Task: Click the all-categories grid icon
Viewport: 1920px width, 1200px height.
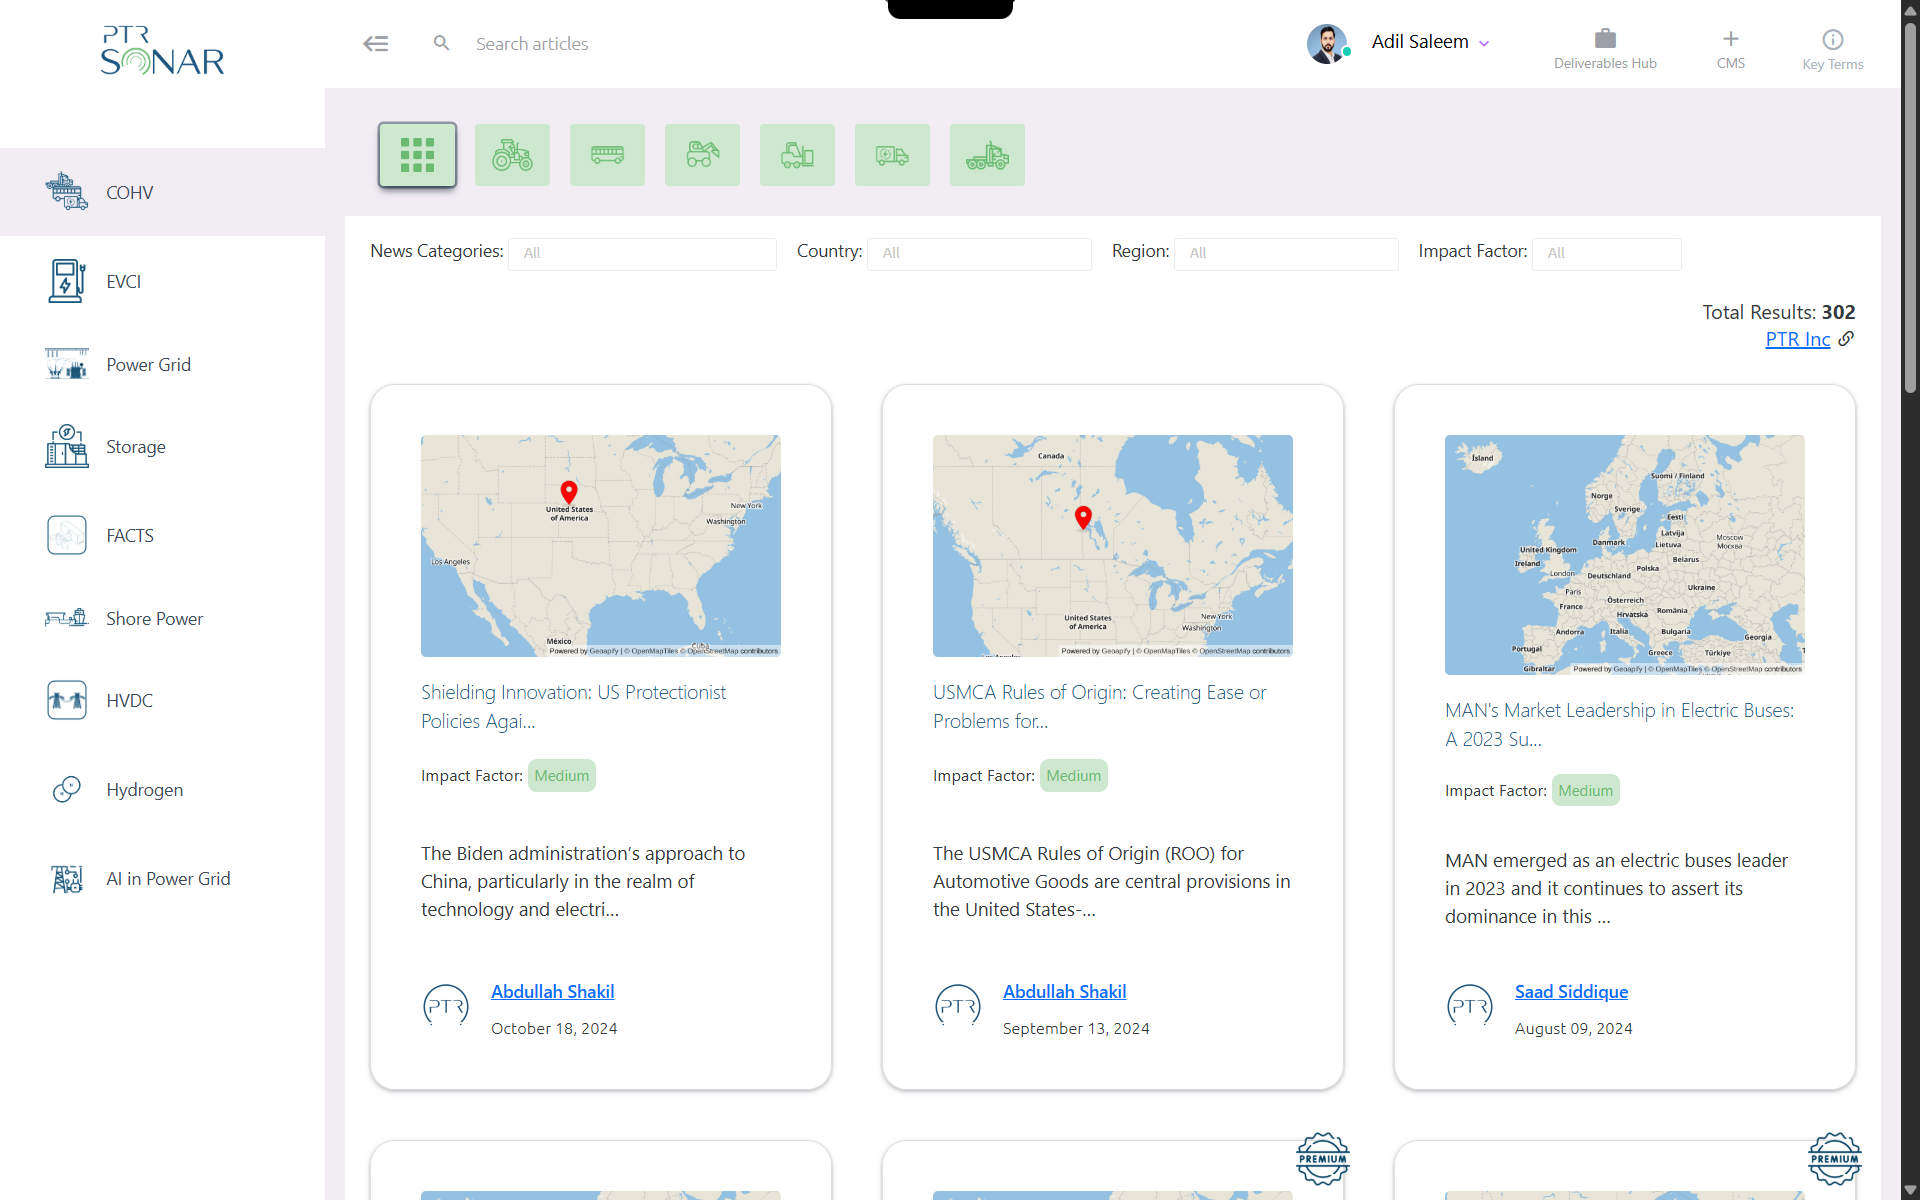Action: click(417, 155)
